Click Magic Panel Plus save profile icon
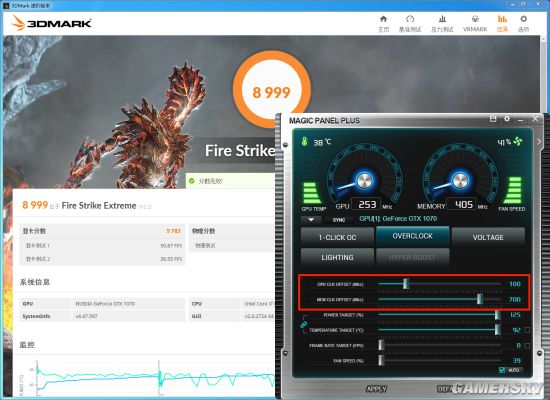This screenshot has width=550, height=400. tap(493, 119)
